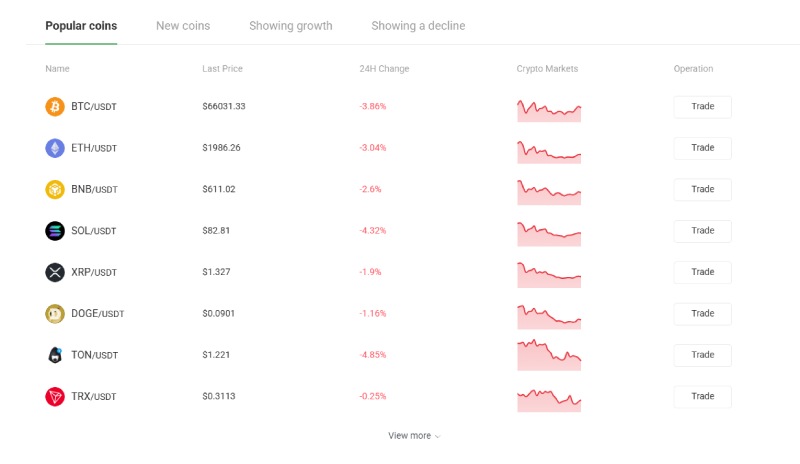
Task: Open the BTC/USDT market sparkline chart
Action: [x=549, y=109]
